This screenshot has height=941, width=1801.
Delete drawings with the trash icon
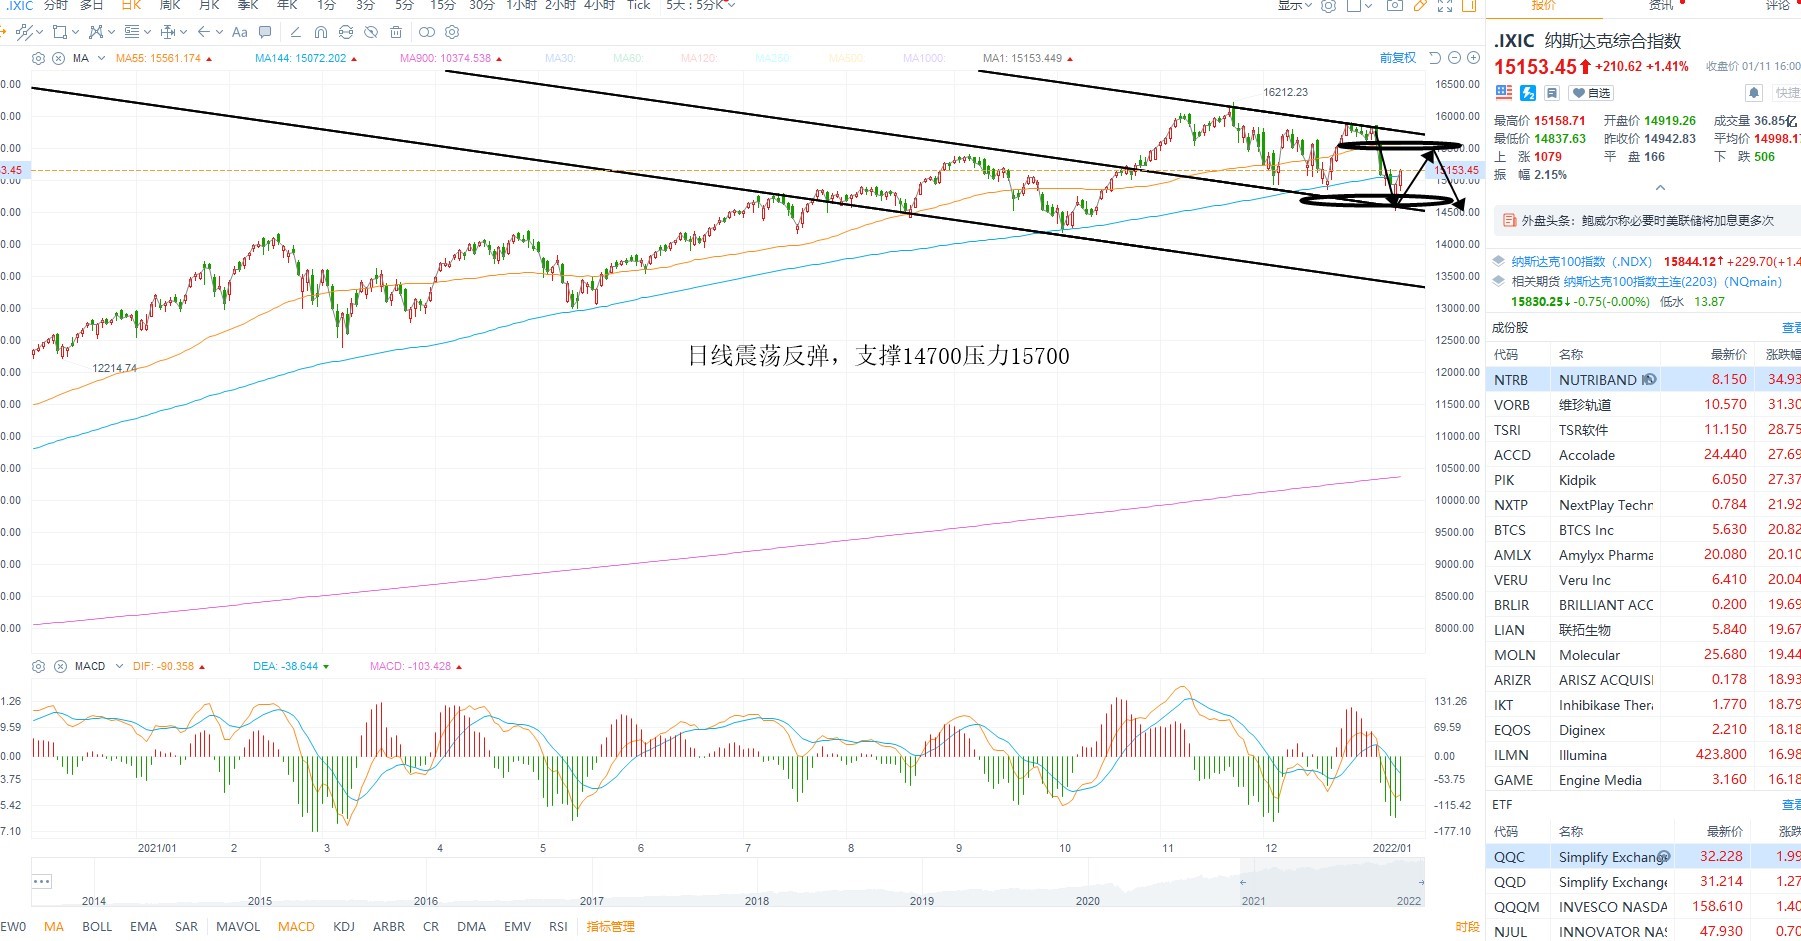[x=396, y=32]
